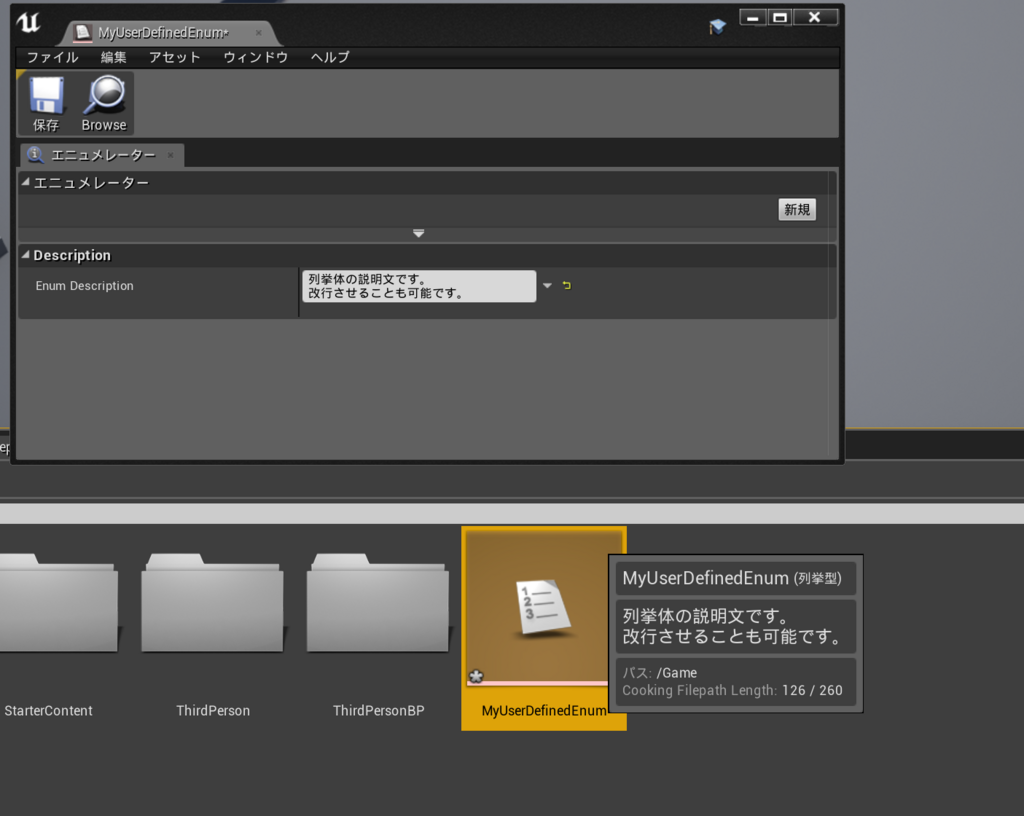The width and height of the screenshot is (1024, 816).
Task: Select the MyUserDefinedEnum* editor tab
Action: (x=163, y=33)
